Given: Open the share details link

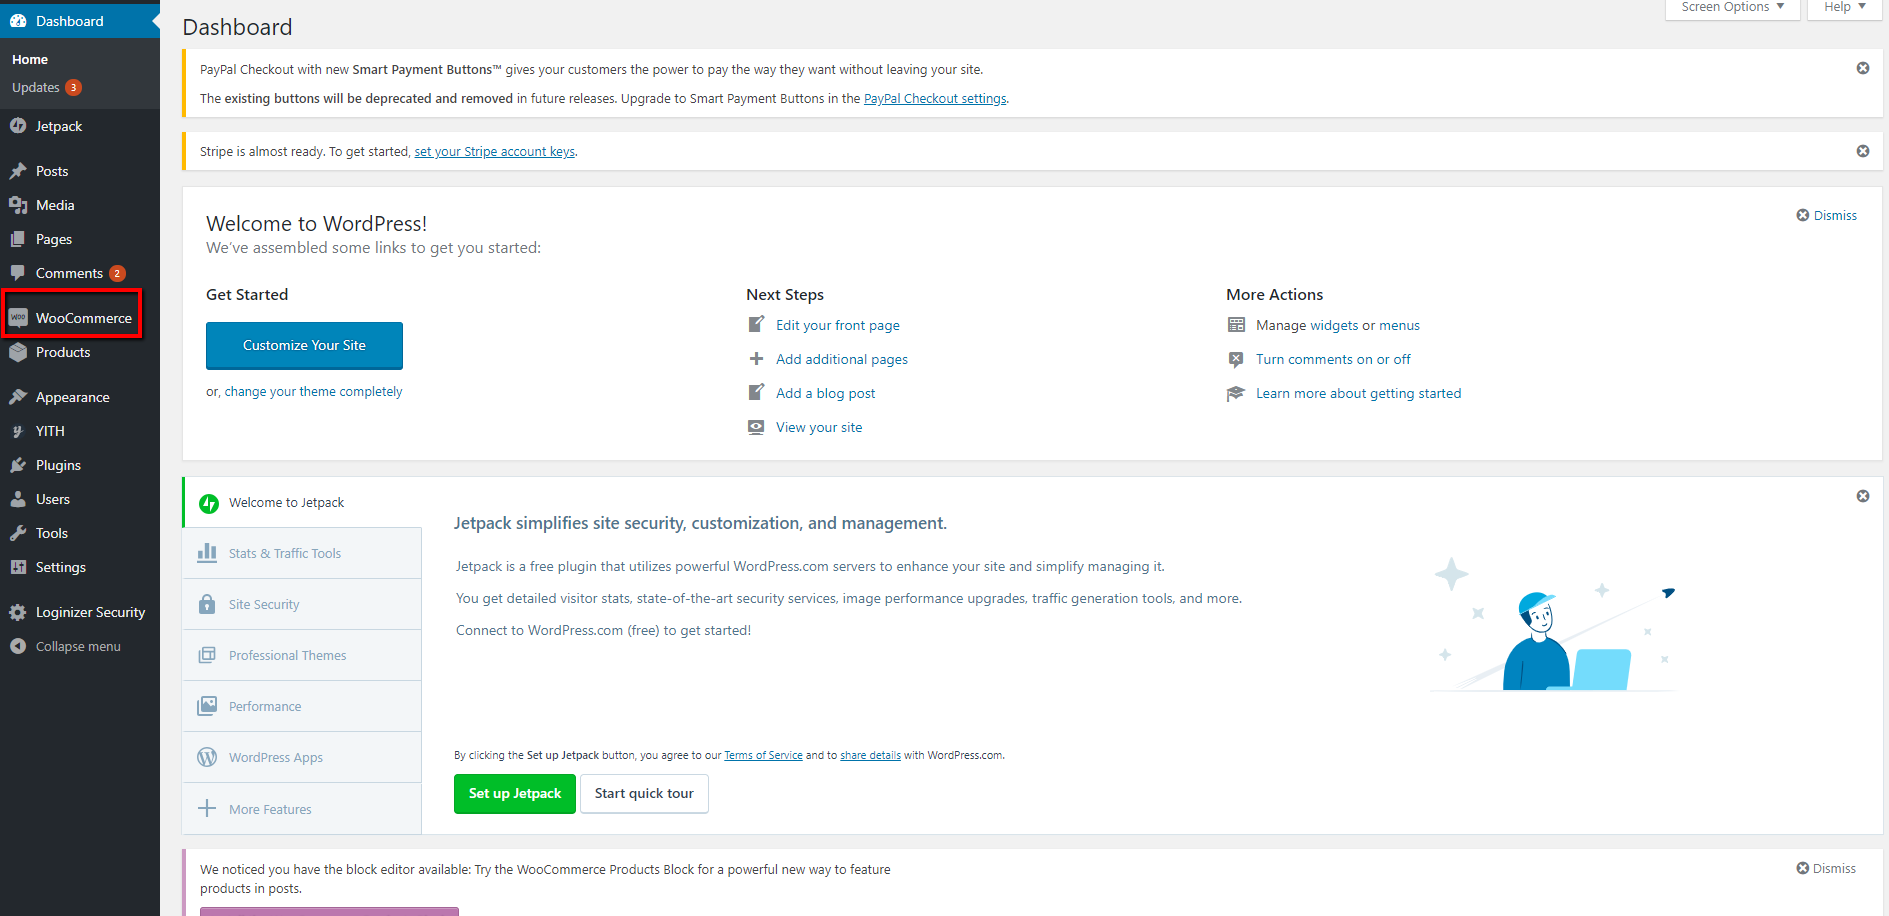Looking at the screenshot, I should click(870, 756).
